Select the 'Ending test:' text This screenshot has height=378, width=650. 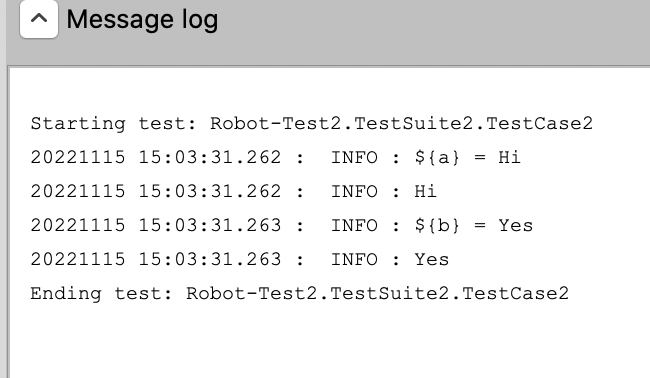[x=102, y=293]
